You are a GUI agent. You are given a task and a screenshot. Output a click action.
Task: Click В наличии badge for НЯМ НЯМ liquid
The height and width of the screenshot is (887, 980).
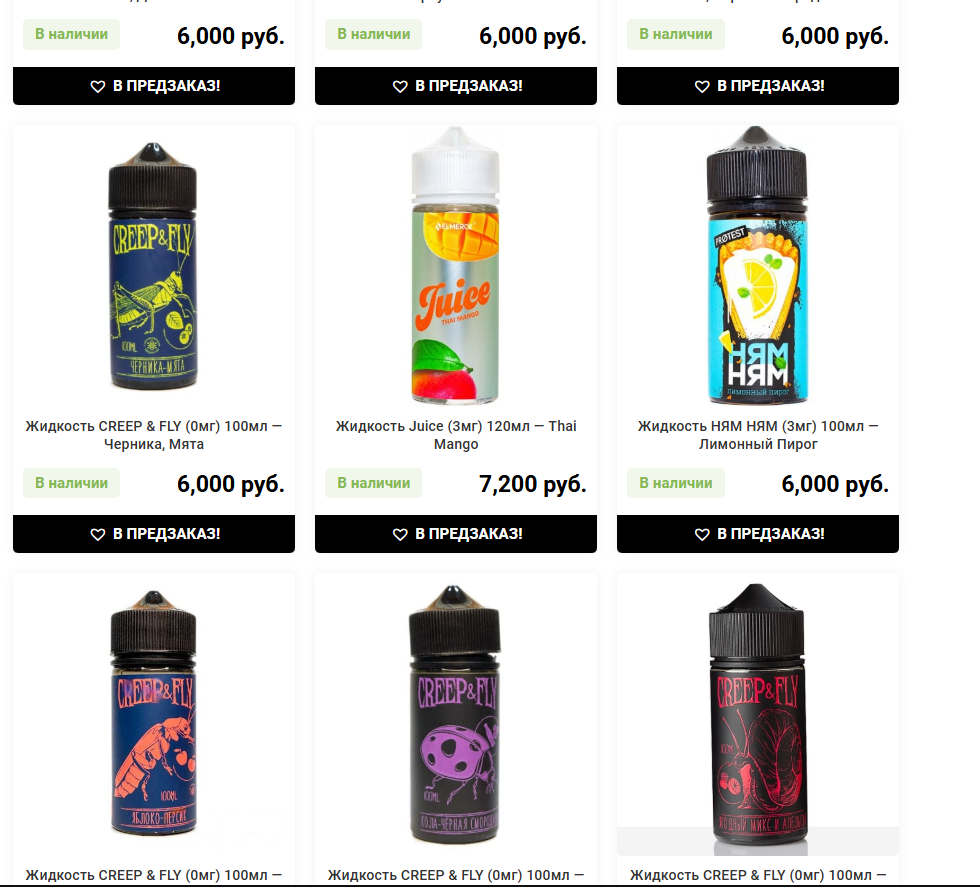(x=676, y=483)
